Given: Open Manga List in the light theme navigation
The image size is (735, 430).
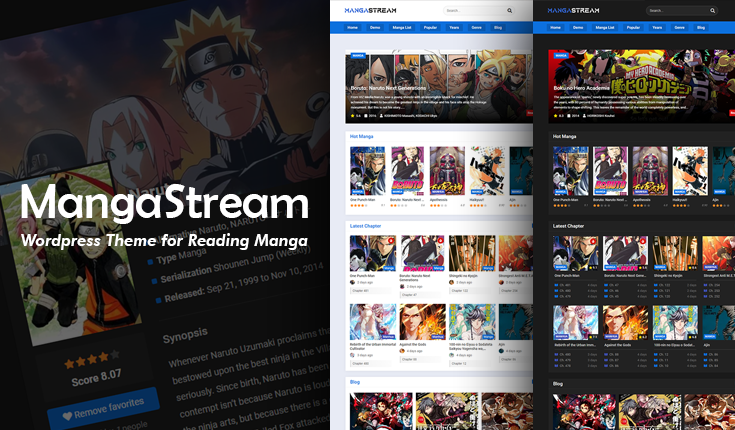Looking at the screenshot, I should pos(402,28).
